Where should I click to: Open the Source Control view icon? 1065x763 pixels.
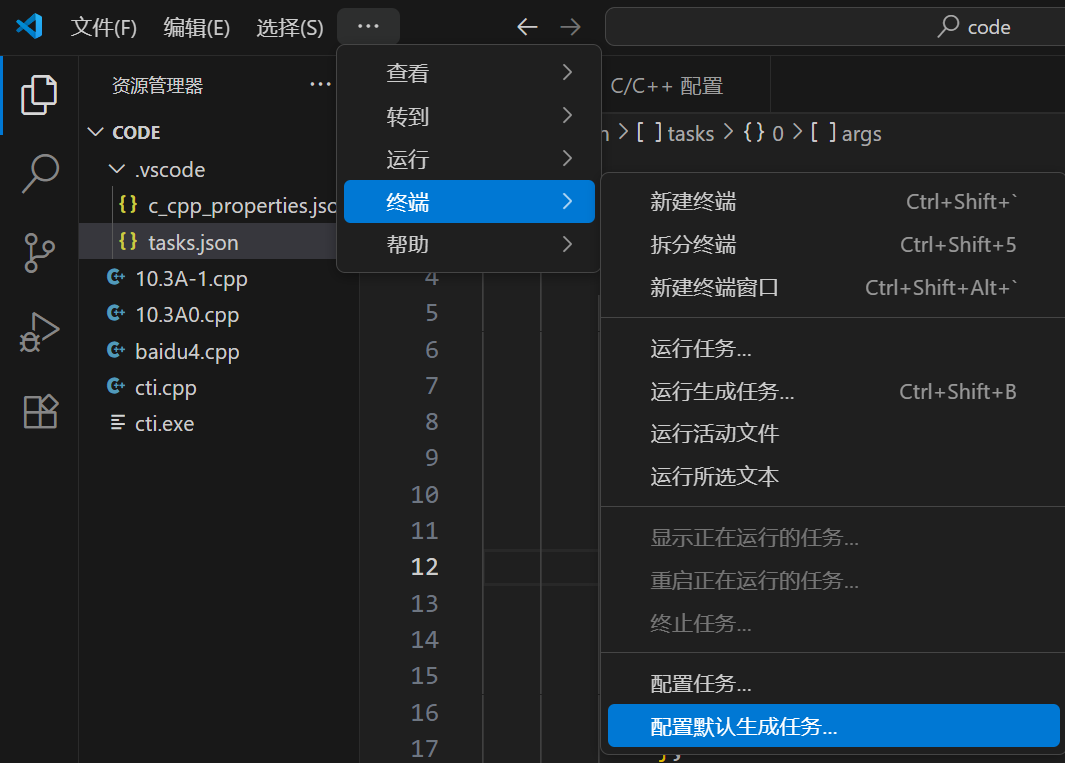coord(39,253)
